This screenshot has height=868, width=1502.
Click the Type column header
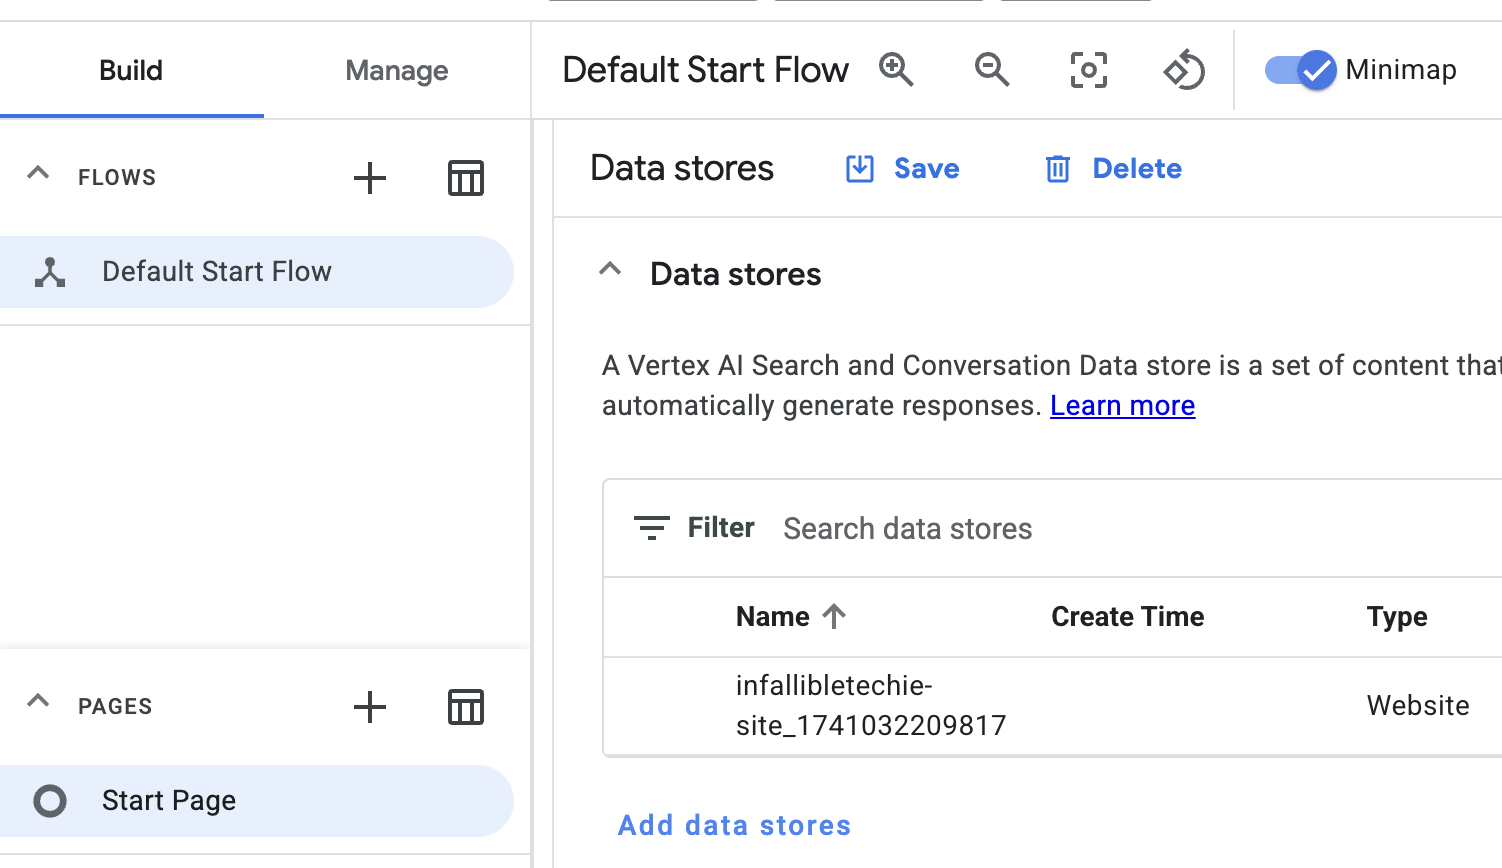1397,617
